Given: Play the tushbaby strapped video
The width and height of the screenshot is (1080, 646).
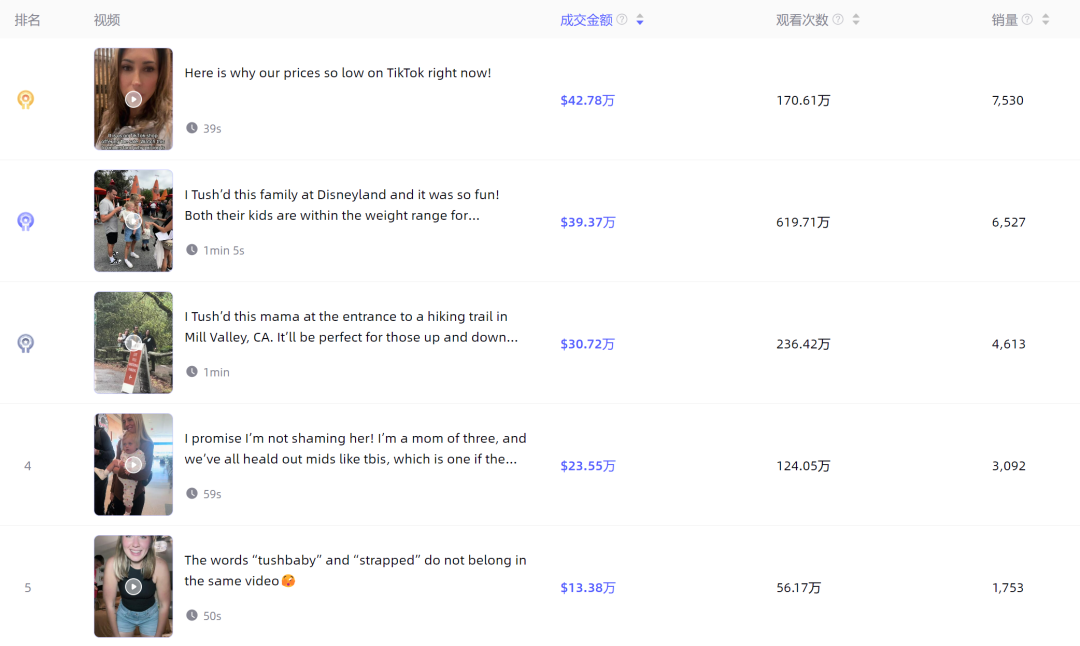Looking at the screenshot, I should point(133,587).
